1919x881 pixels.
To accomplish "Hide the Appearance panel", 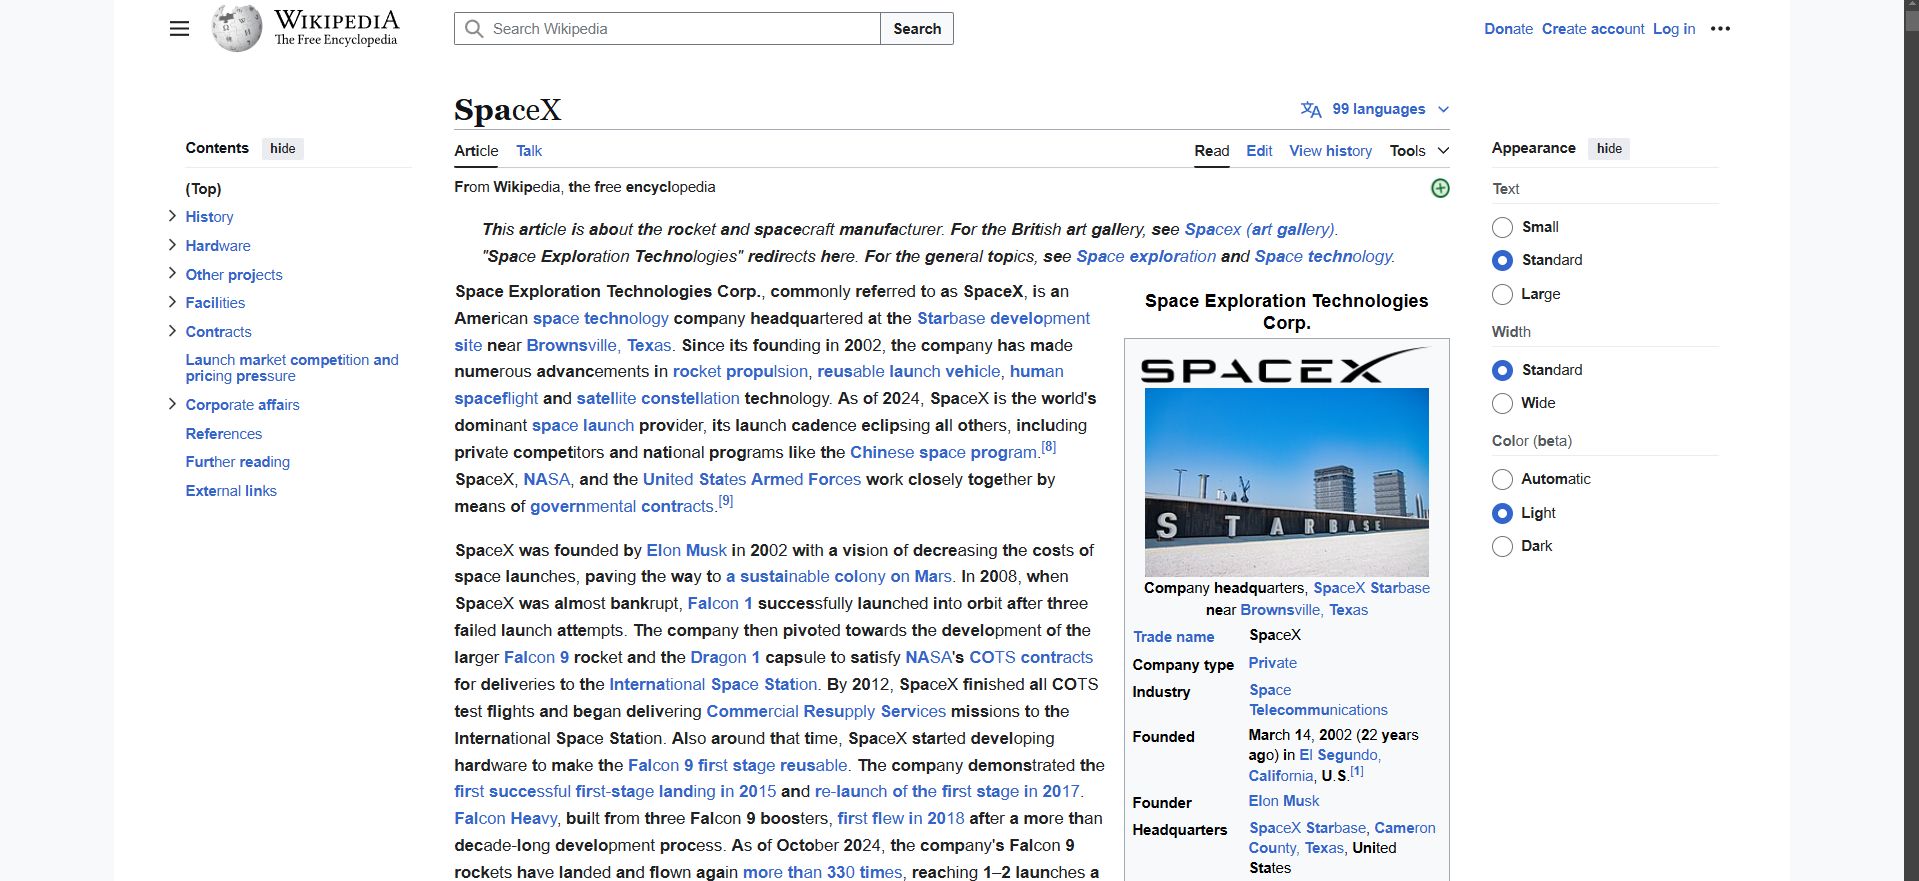I will point(1609,148).
